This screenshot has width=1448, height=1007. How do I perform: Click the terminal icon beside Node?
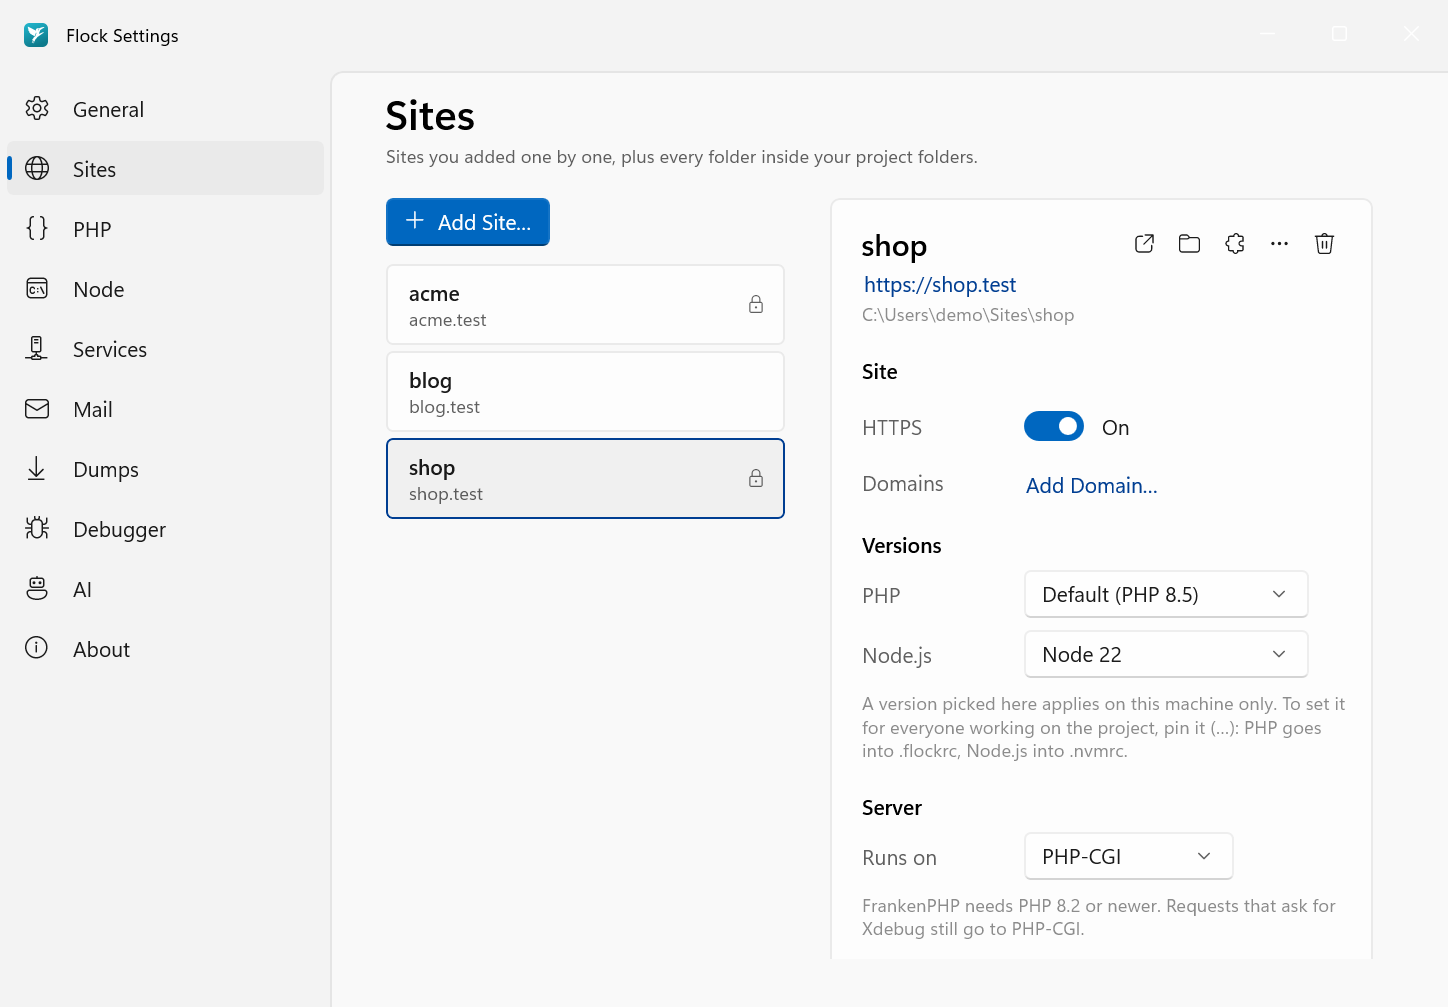point(37,289)
